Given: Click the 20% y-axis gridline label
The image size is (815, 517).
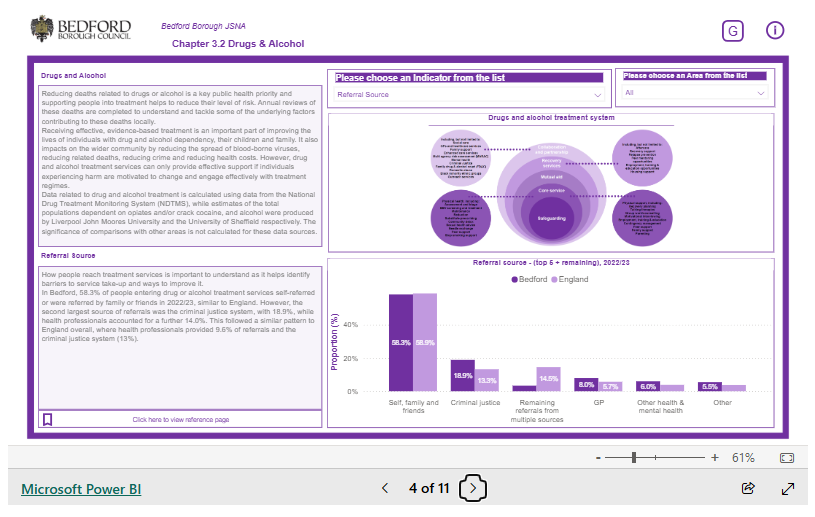Looking at the screenshot, I should [x=351, y=359].
